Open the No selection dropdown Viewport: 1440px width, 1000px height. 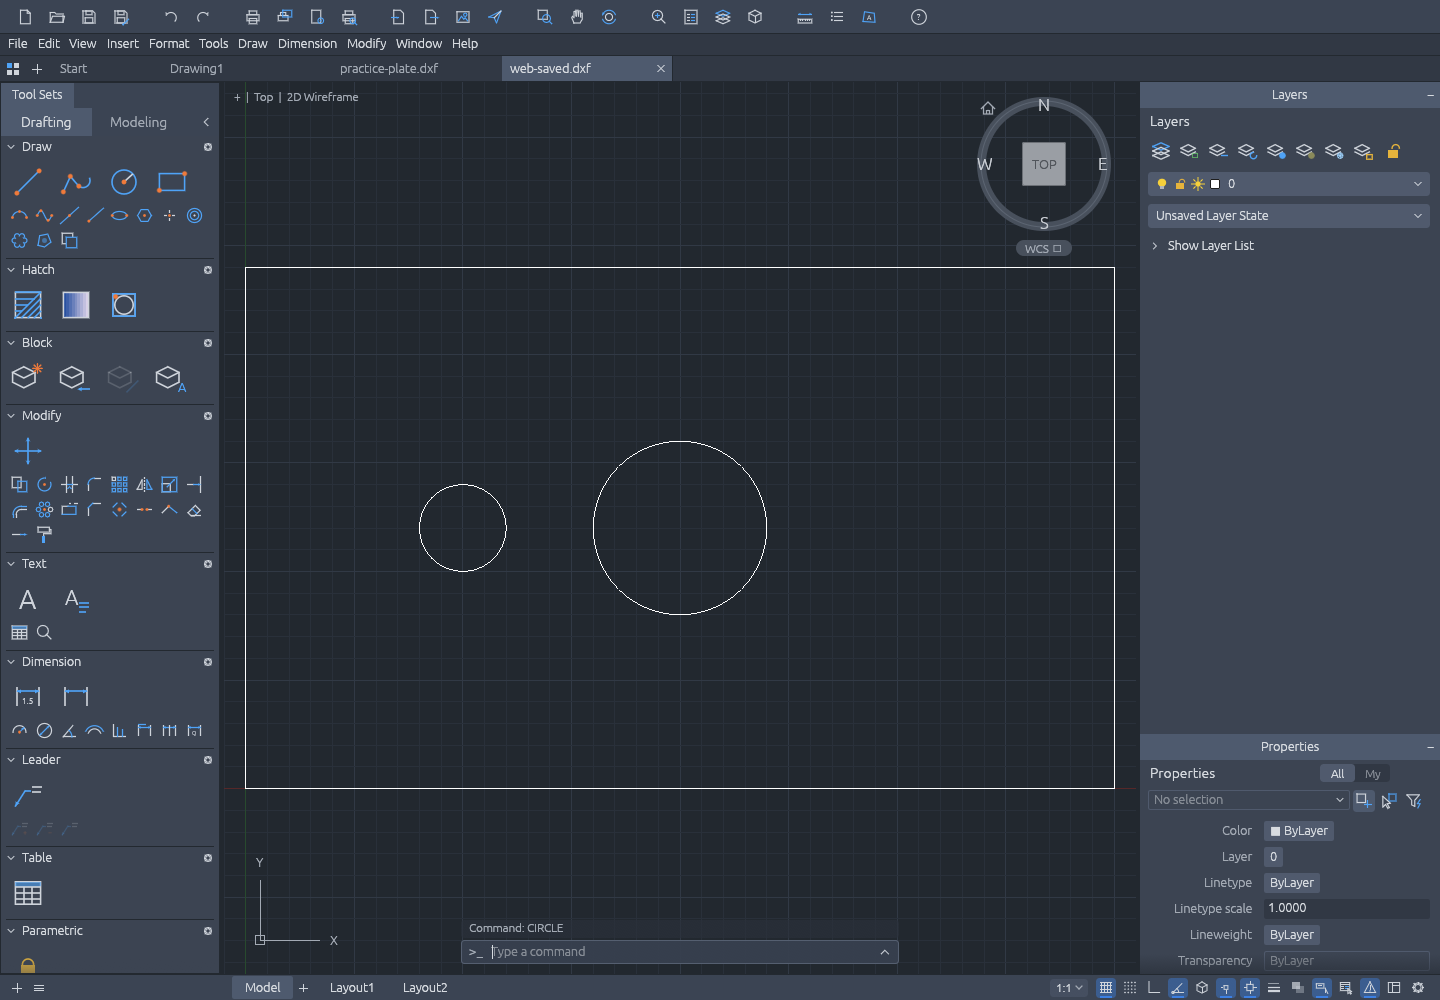[x=1249, y=800]
